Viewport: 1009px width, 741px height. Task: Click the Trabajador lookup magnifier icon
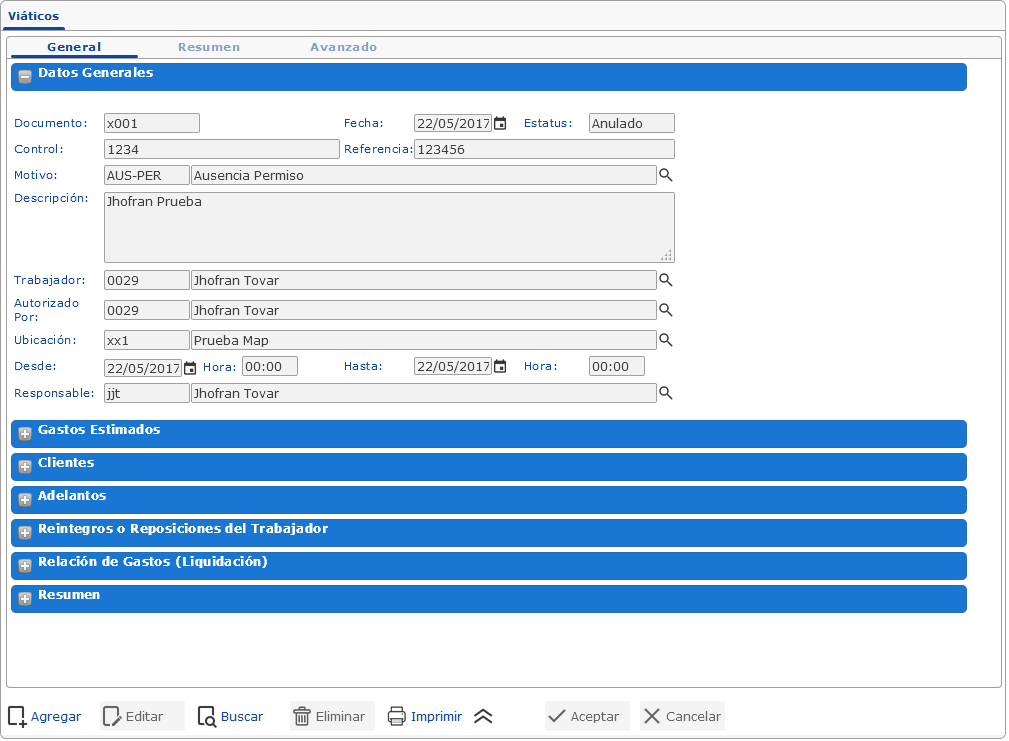(665, 280)
